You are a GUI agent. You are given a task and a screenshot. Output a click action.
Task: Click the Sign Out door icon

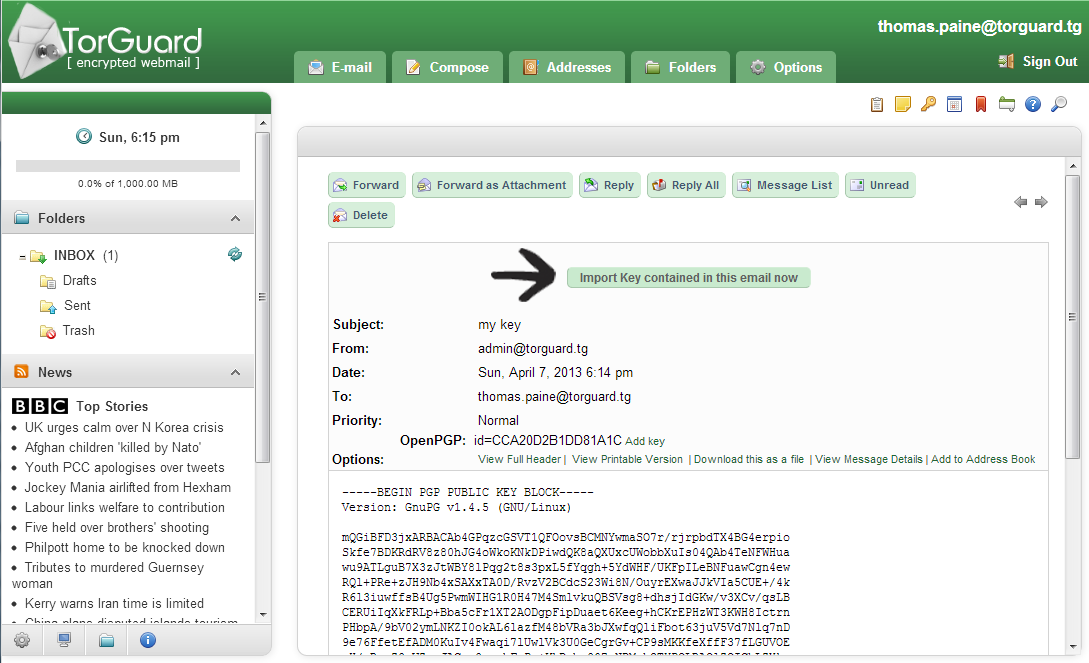tap(1006, 61)
